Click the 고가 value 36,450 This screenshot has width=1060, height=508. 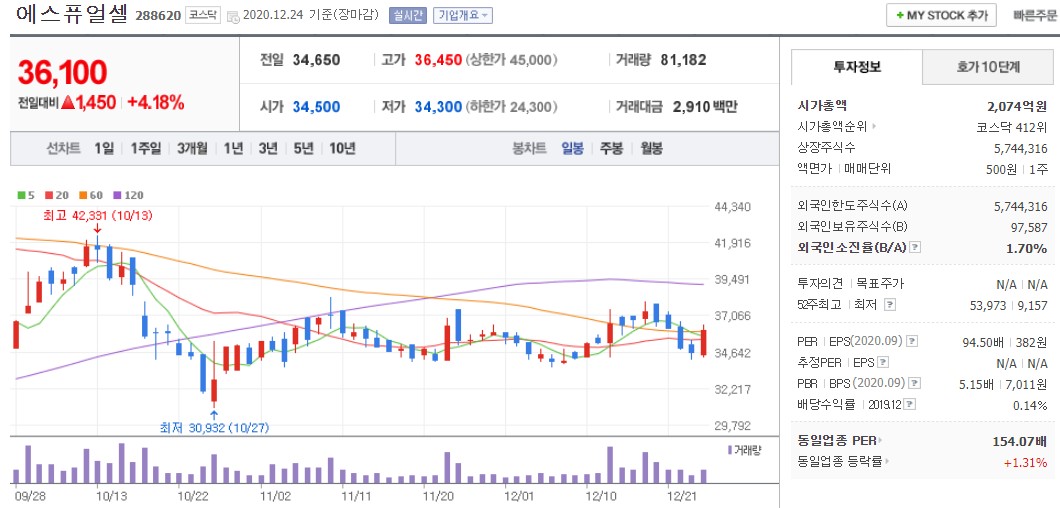pos(438,60)
